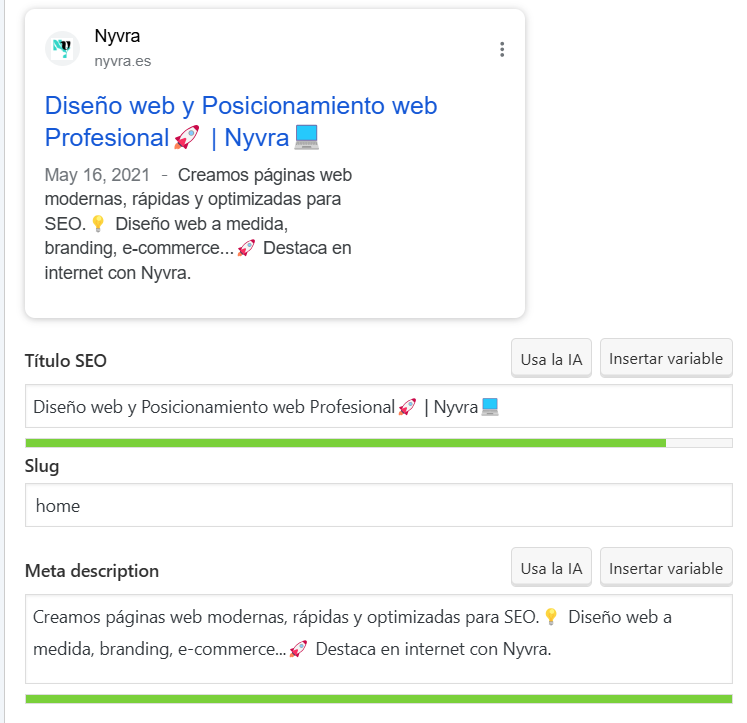The width and height of the screenshot is (747, 723).
Task: Focus the Título SEO input field
Action: click(x=379, y=406)
